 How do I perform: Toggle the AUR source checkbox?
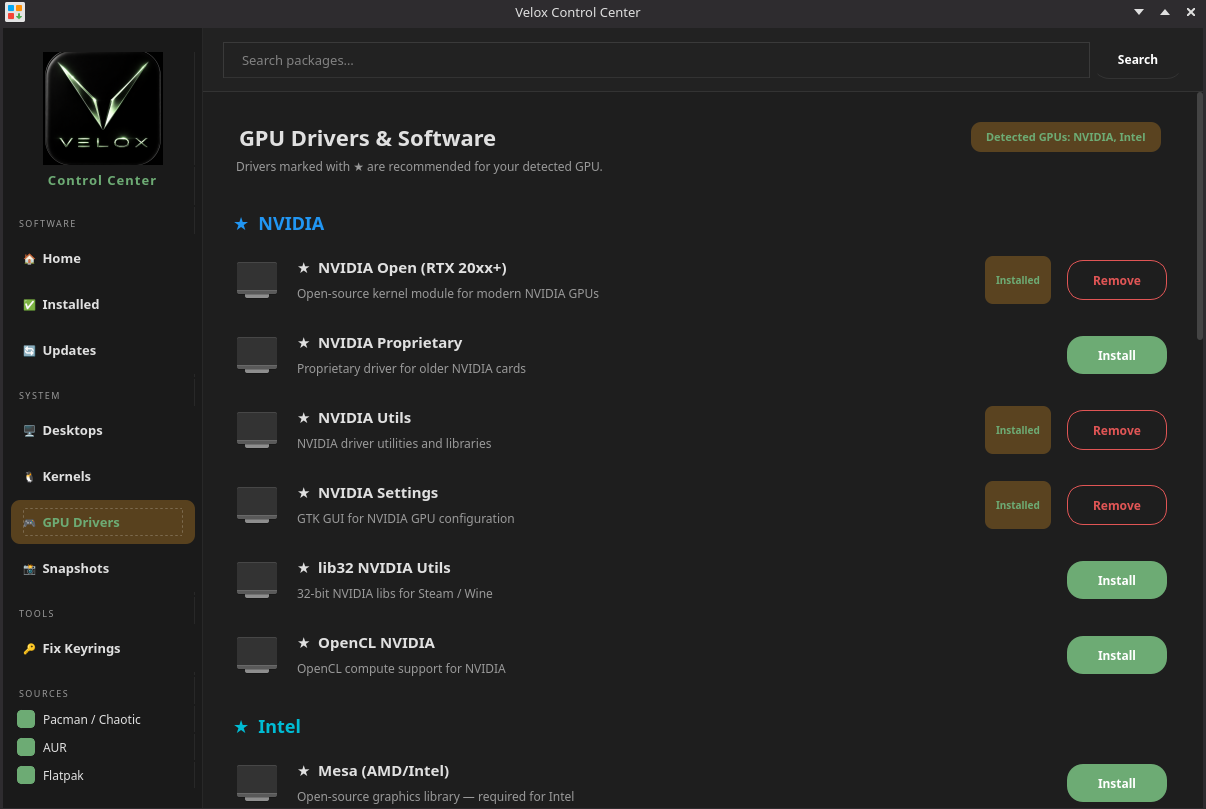click(x=26, y=747)
